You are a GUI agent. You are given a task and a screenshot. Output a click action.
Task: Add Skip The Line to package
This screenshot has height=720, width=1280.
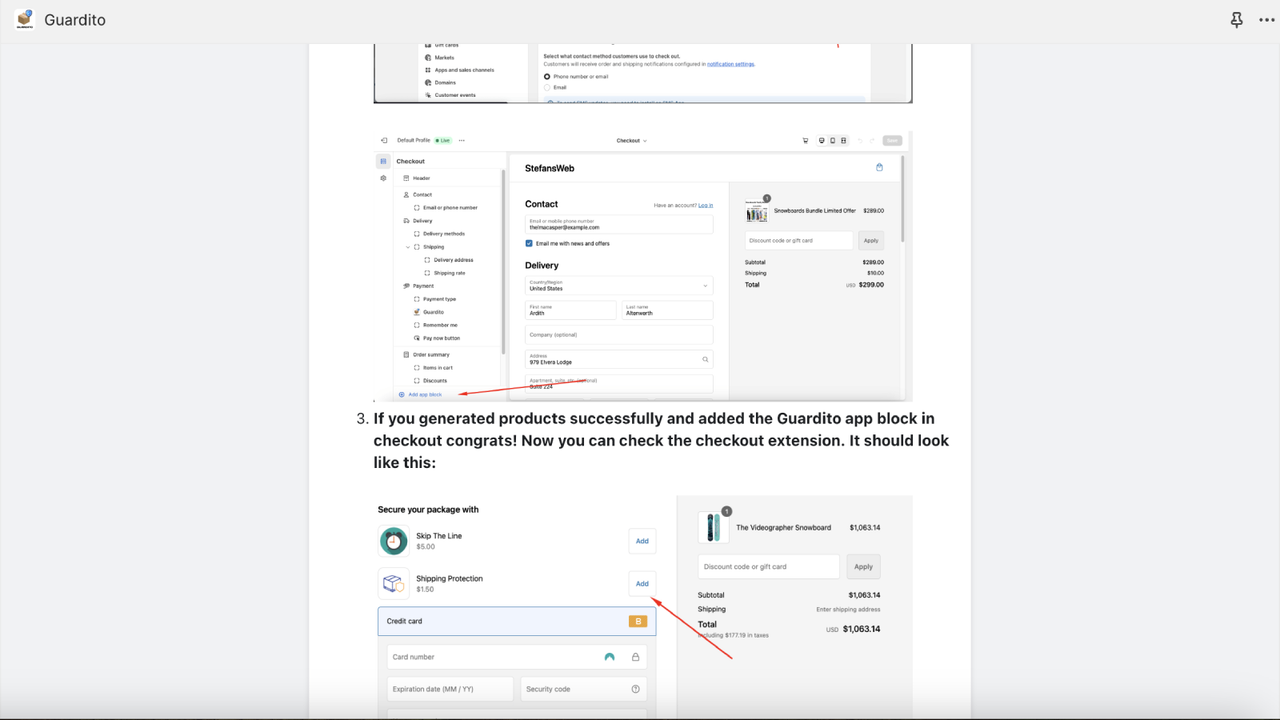coord(642,541)
